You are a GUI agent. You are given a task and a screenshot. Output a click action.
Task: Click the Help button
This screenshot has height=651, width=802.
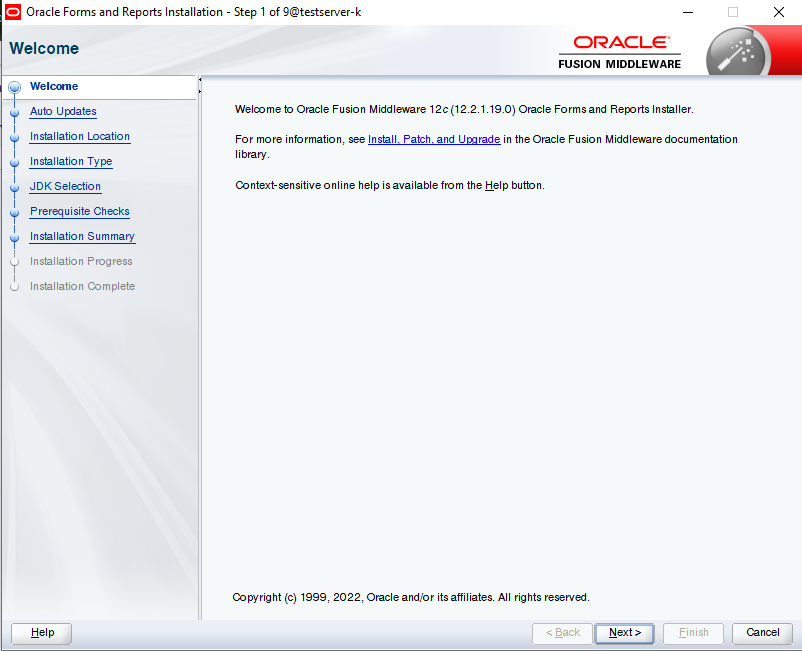click(x=41, y=633)
